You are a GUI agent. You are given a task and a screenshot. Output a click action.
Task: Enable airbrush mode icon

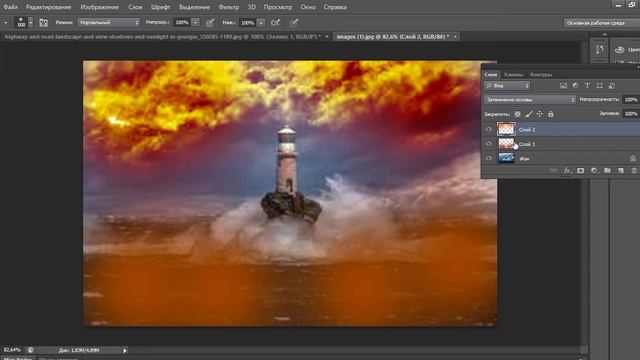(x=276, y=23)
